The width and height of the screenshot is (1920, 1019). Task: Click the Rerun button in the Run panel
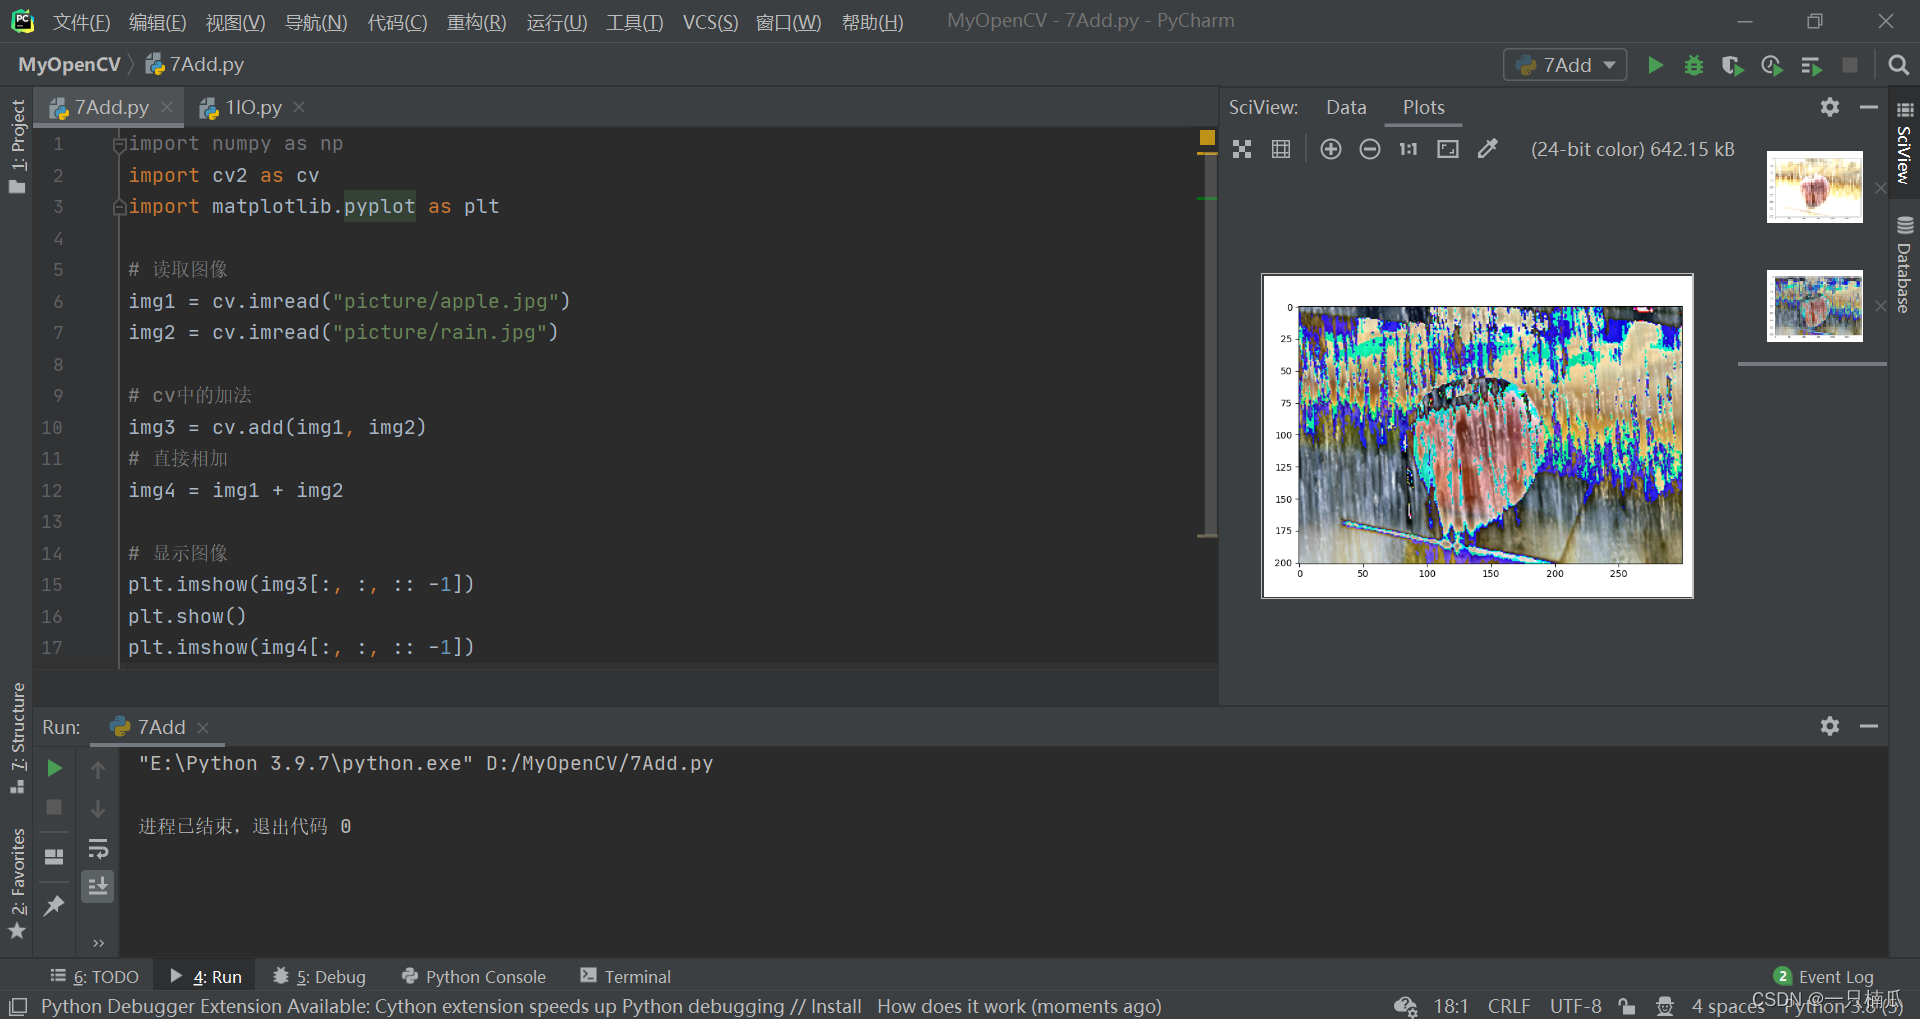point(53,768)
